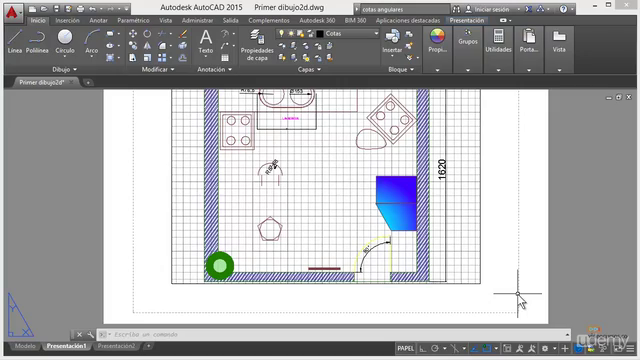Click the Rotate tool icon
The height and width of the screenshot is (360, 640).
(147, 33)
